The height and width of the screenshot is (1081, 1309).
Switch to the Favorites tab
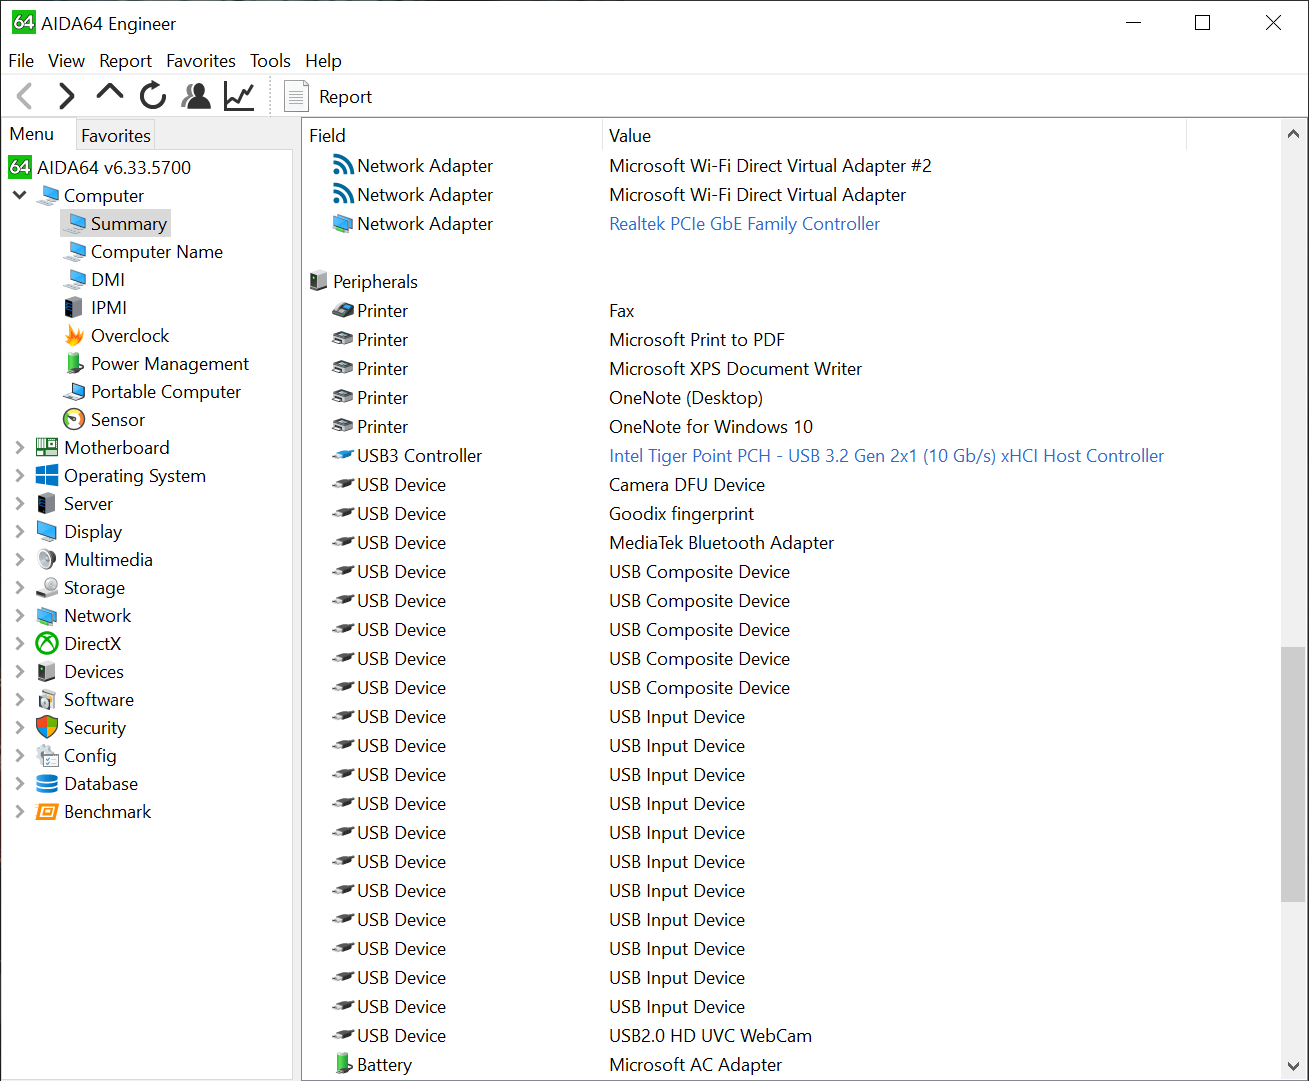(x=116, y=135)
